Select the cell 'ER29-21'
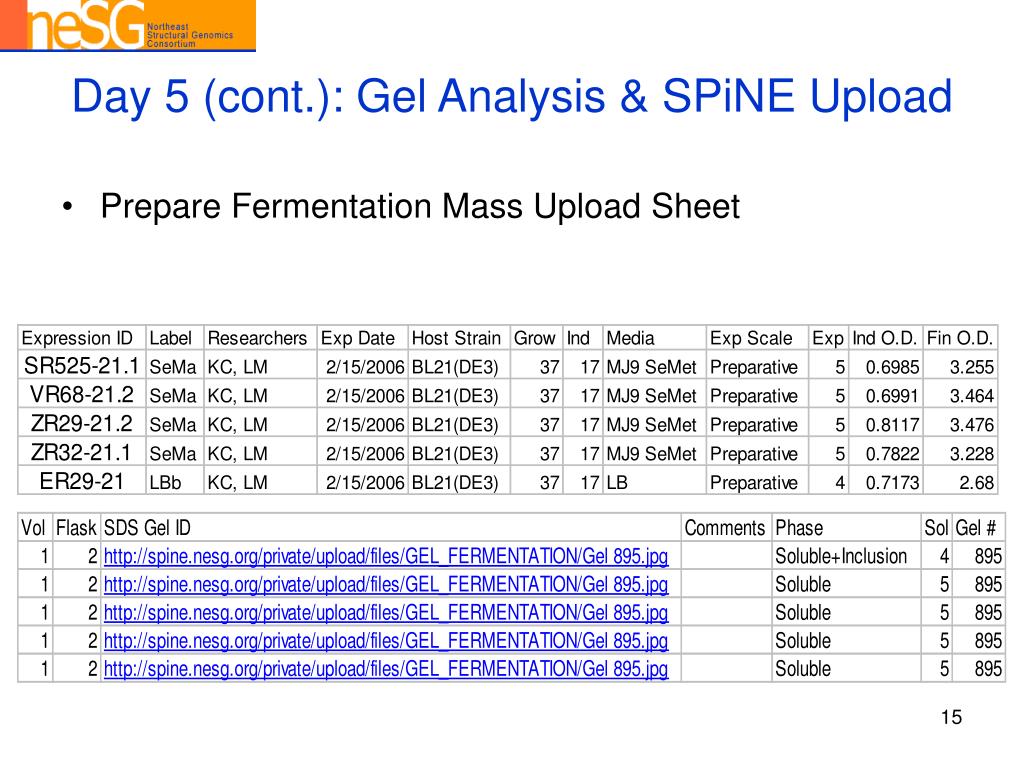Image resolution: width=1024 pixels, height=768 pixels. click(82, 481)
